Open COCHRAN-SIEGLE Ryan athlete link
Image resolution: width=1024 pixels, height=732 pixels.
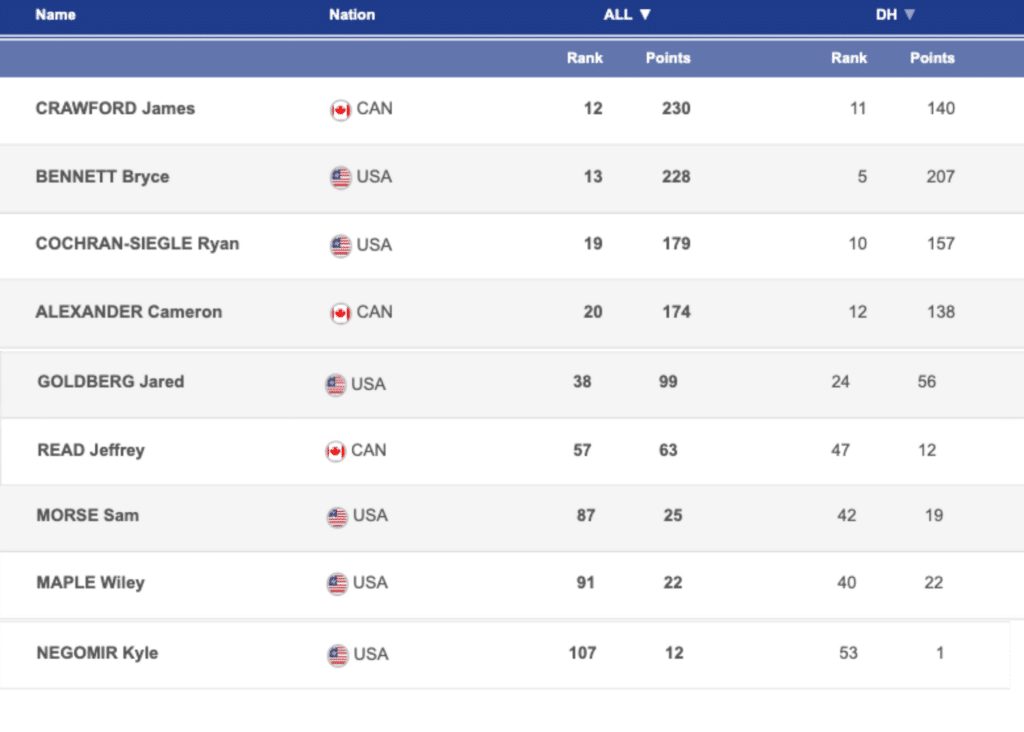coord(137,244)
